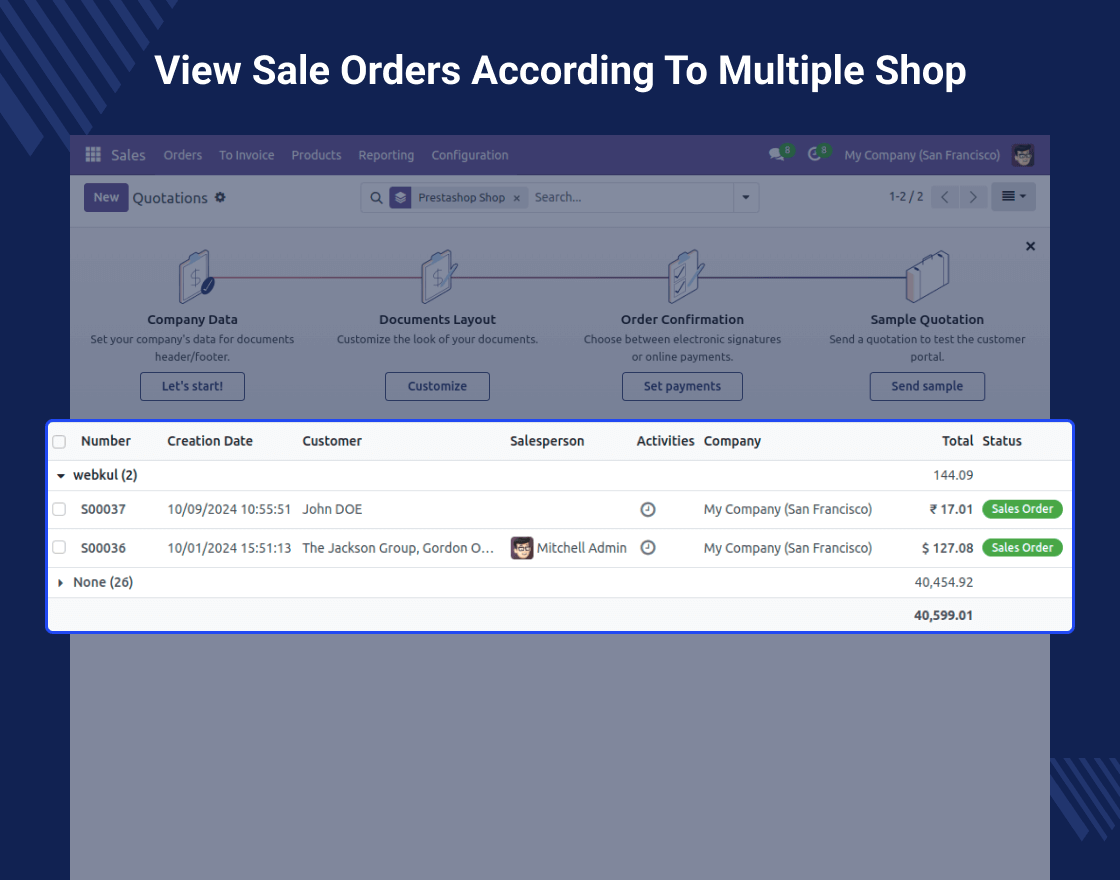Click the Sales Order status badge for S00036
The image size is (1120, 880).
point(1022,548)
